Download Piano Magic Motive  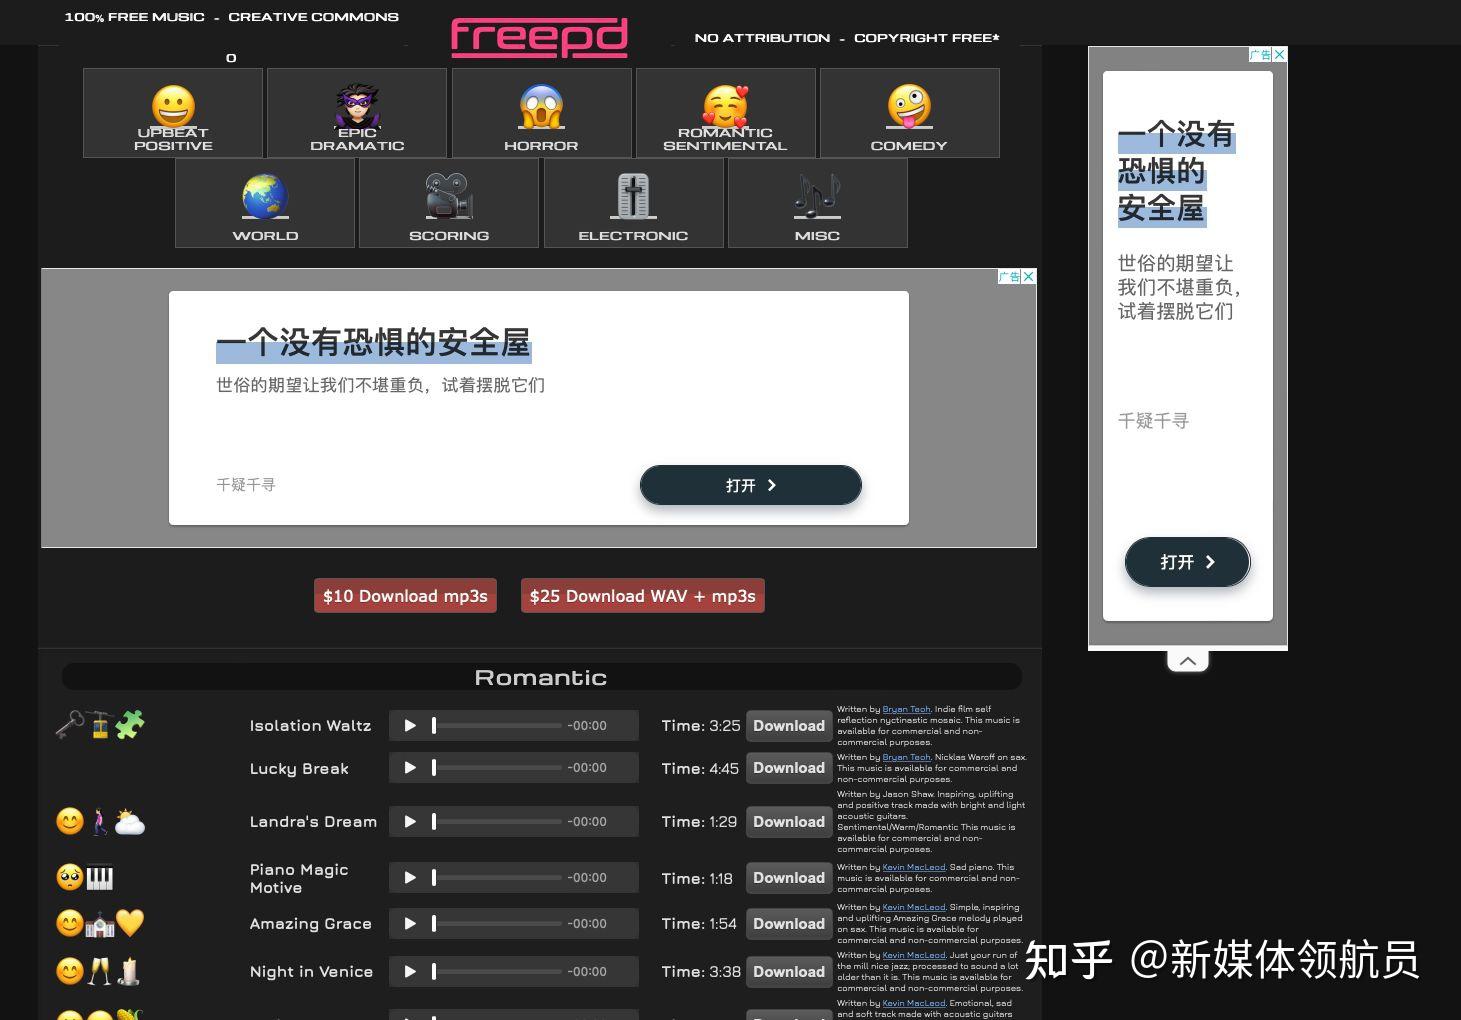[789, 878]
